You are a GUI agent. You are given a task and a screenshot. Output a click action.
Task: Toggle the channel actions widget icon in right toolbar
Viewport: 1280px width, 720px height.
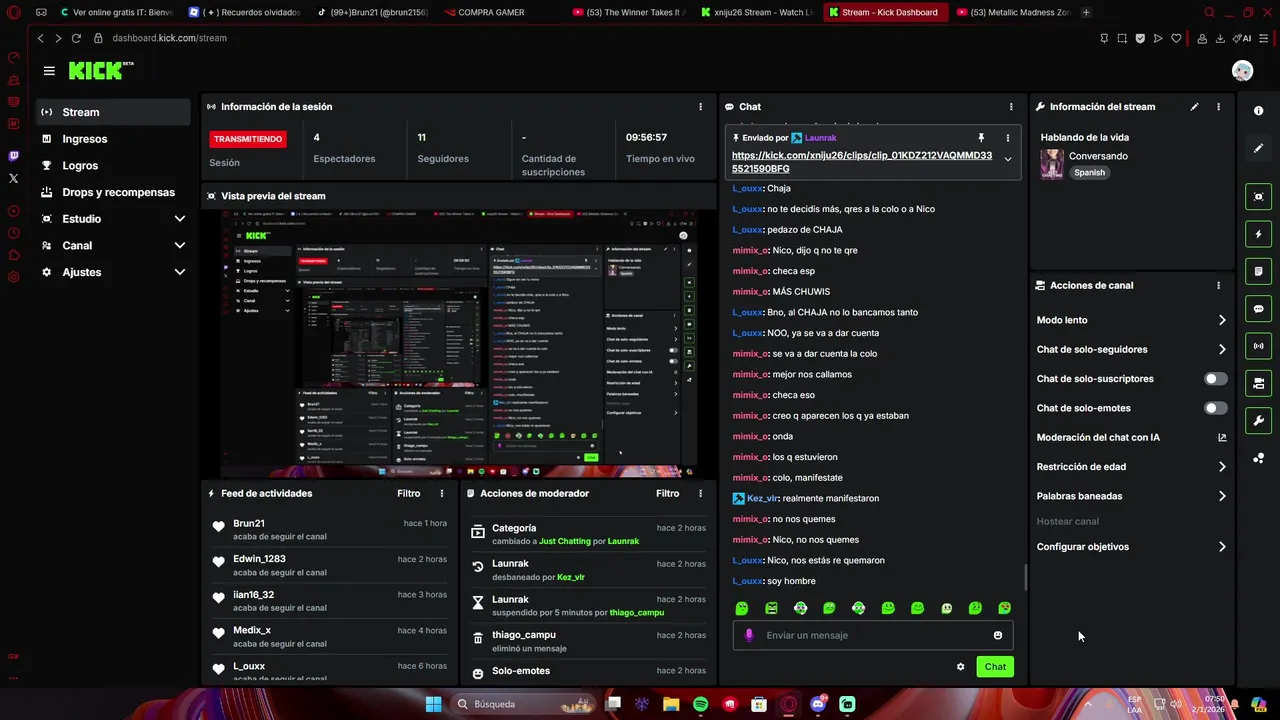[x=1259, y=383]
